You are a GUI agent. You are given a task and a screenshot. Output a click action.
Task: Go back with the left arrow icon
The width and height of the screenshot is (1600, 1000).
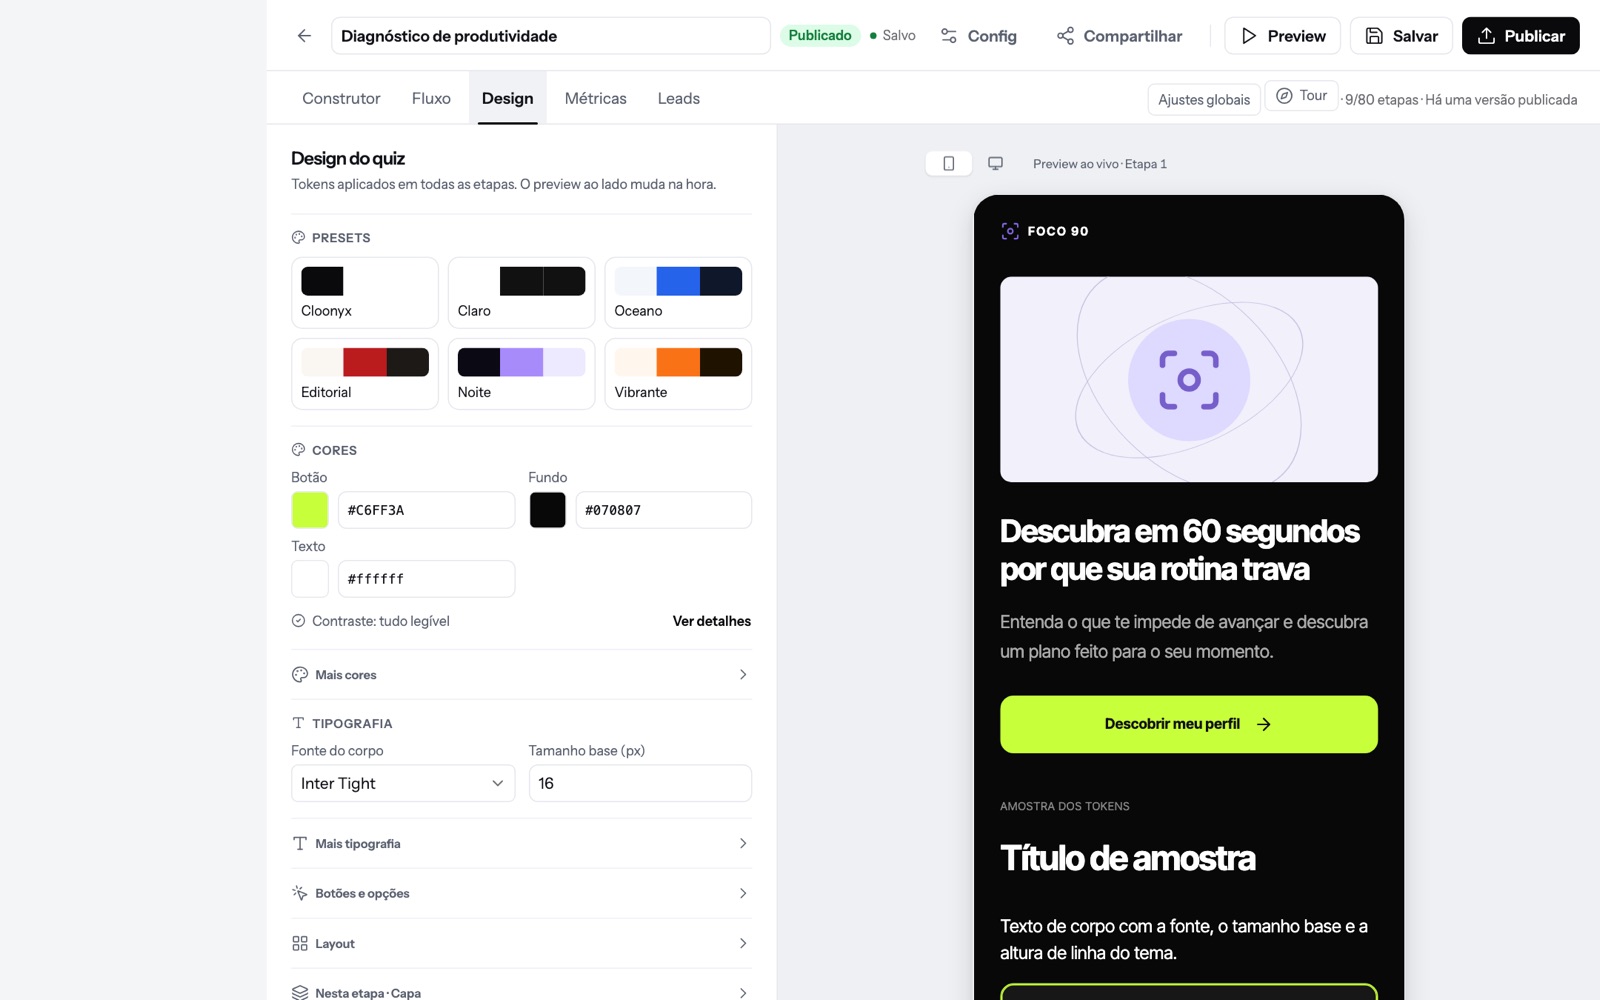coord(304,36)
